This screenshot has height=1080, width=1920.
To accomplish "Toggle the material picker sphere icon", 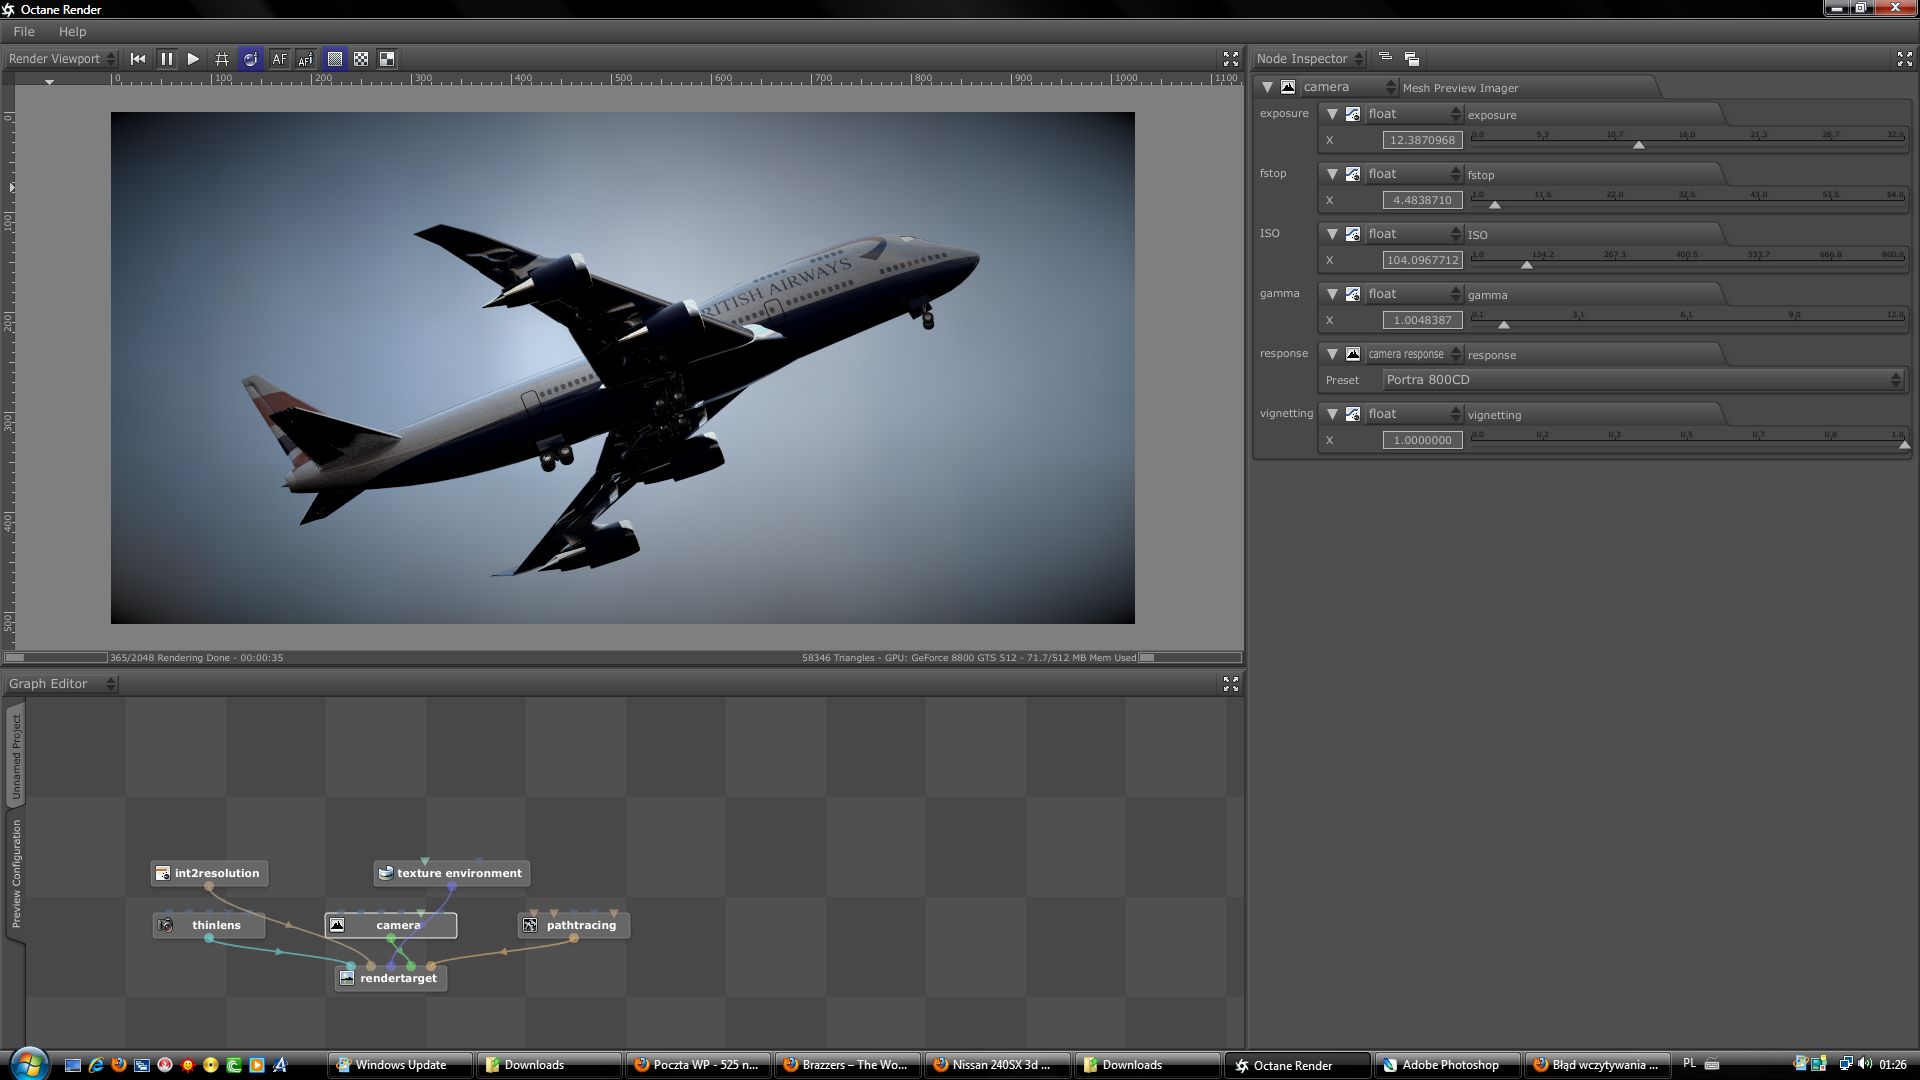I will pos(250,59).
